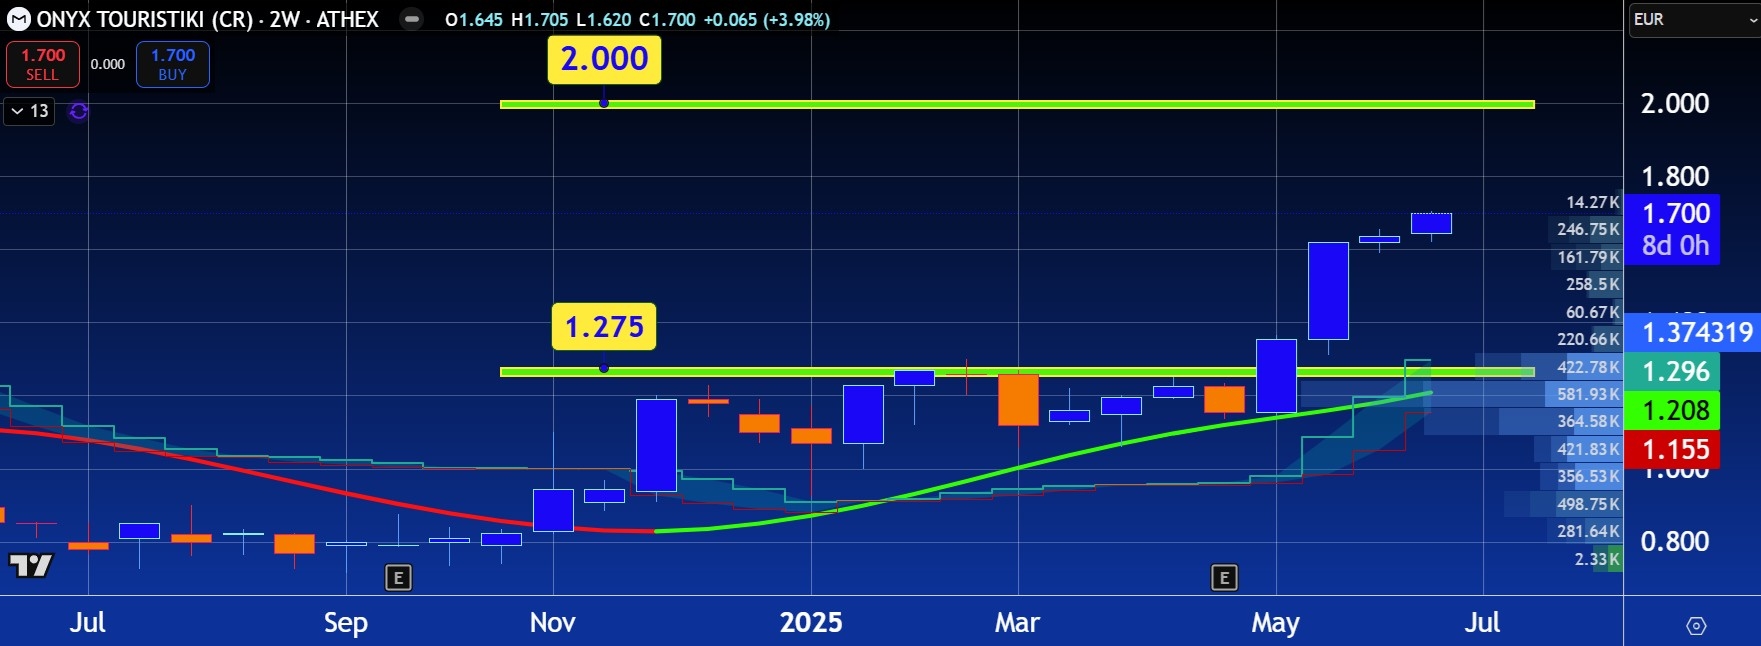
Task: Click the 0.800 price scale label
Action: (1675, 541)
